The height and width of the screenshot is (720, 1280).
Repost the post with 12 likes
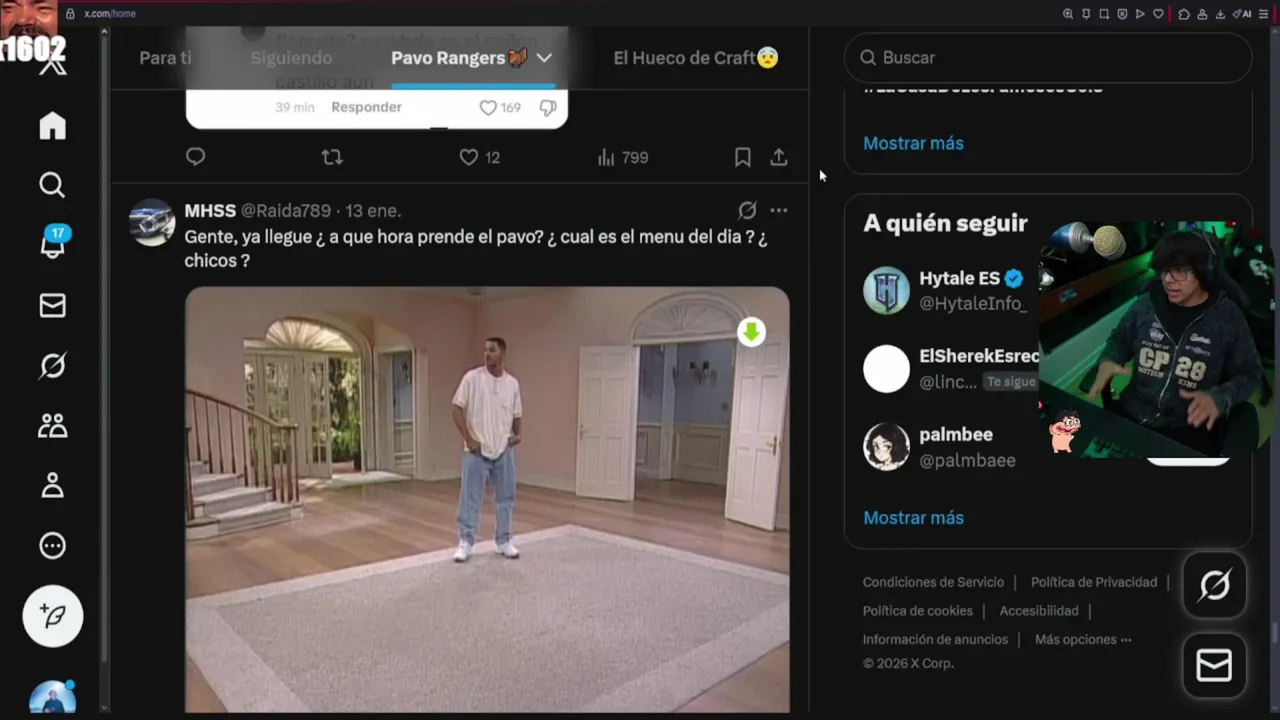pos(332,157)
